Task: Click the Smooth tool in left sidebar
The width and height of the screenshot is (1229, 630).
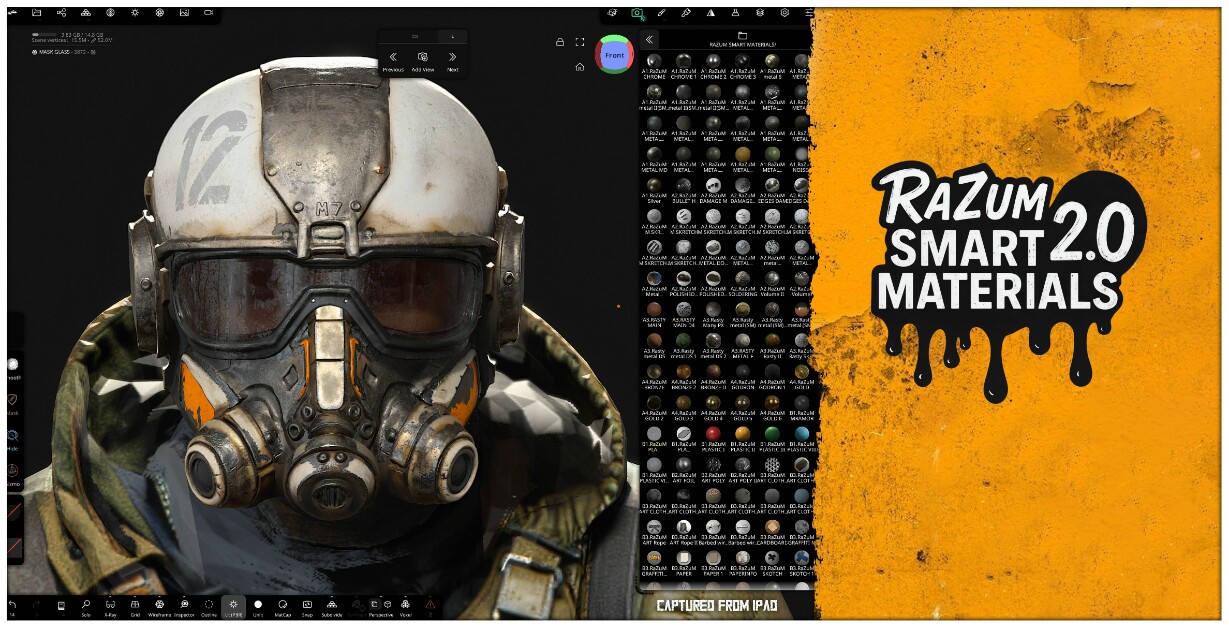Action: pyautogui.click(x=13, y=369)
